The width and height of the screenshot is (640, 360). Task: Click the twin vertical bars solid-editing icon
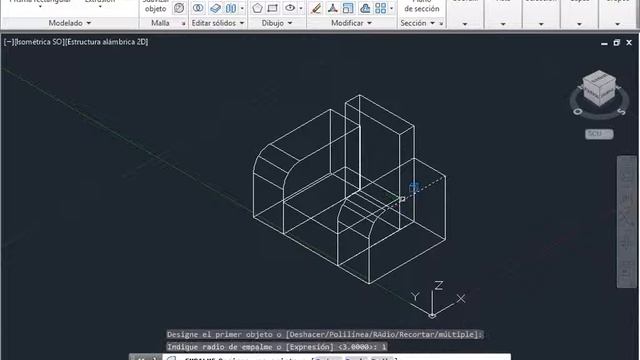(231, 8)
